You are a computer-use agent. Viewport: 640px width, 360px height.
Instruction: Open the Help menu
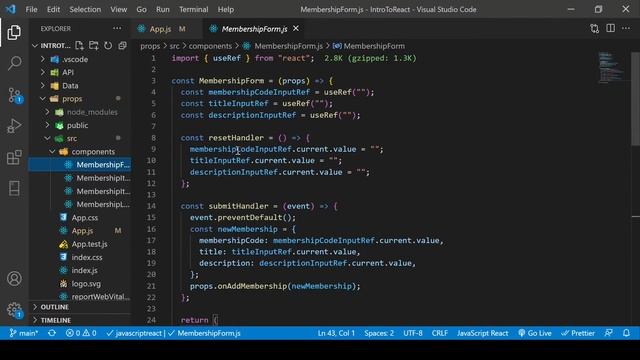[226, 9]
